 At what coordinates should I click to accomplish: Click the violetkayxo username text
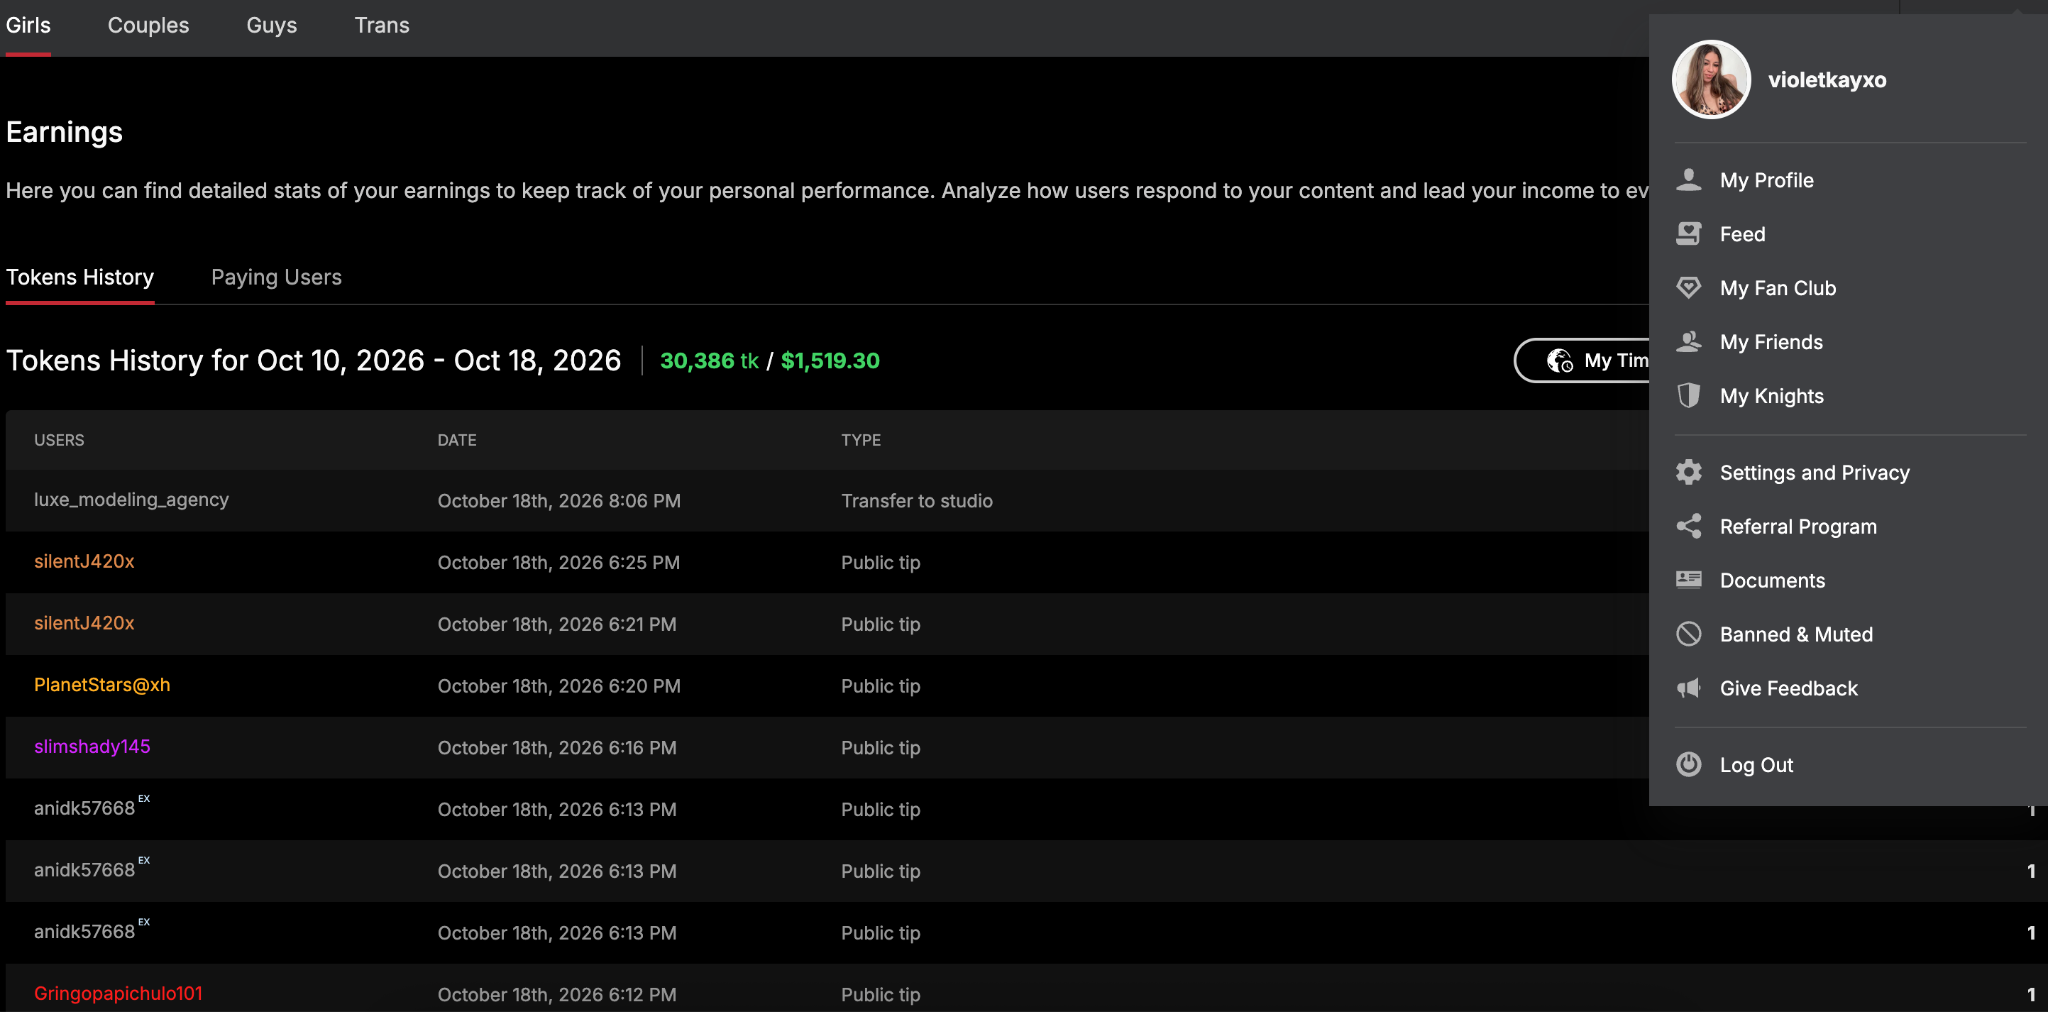tap(1827, 80)
